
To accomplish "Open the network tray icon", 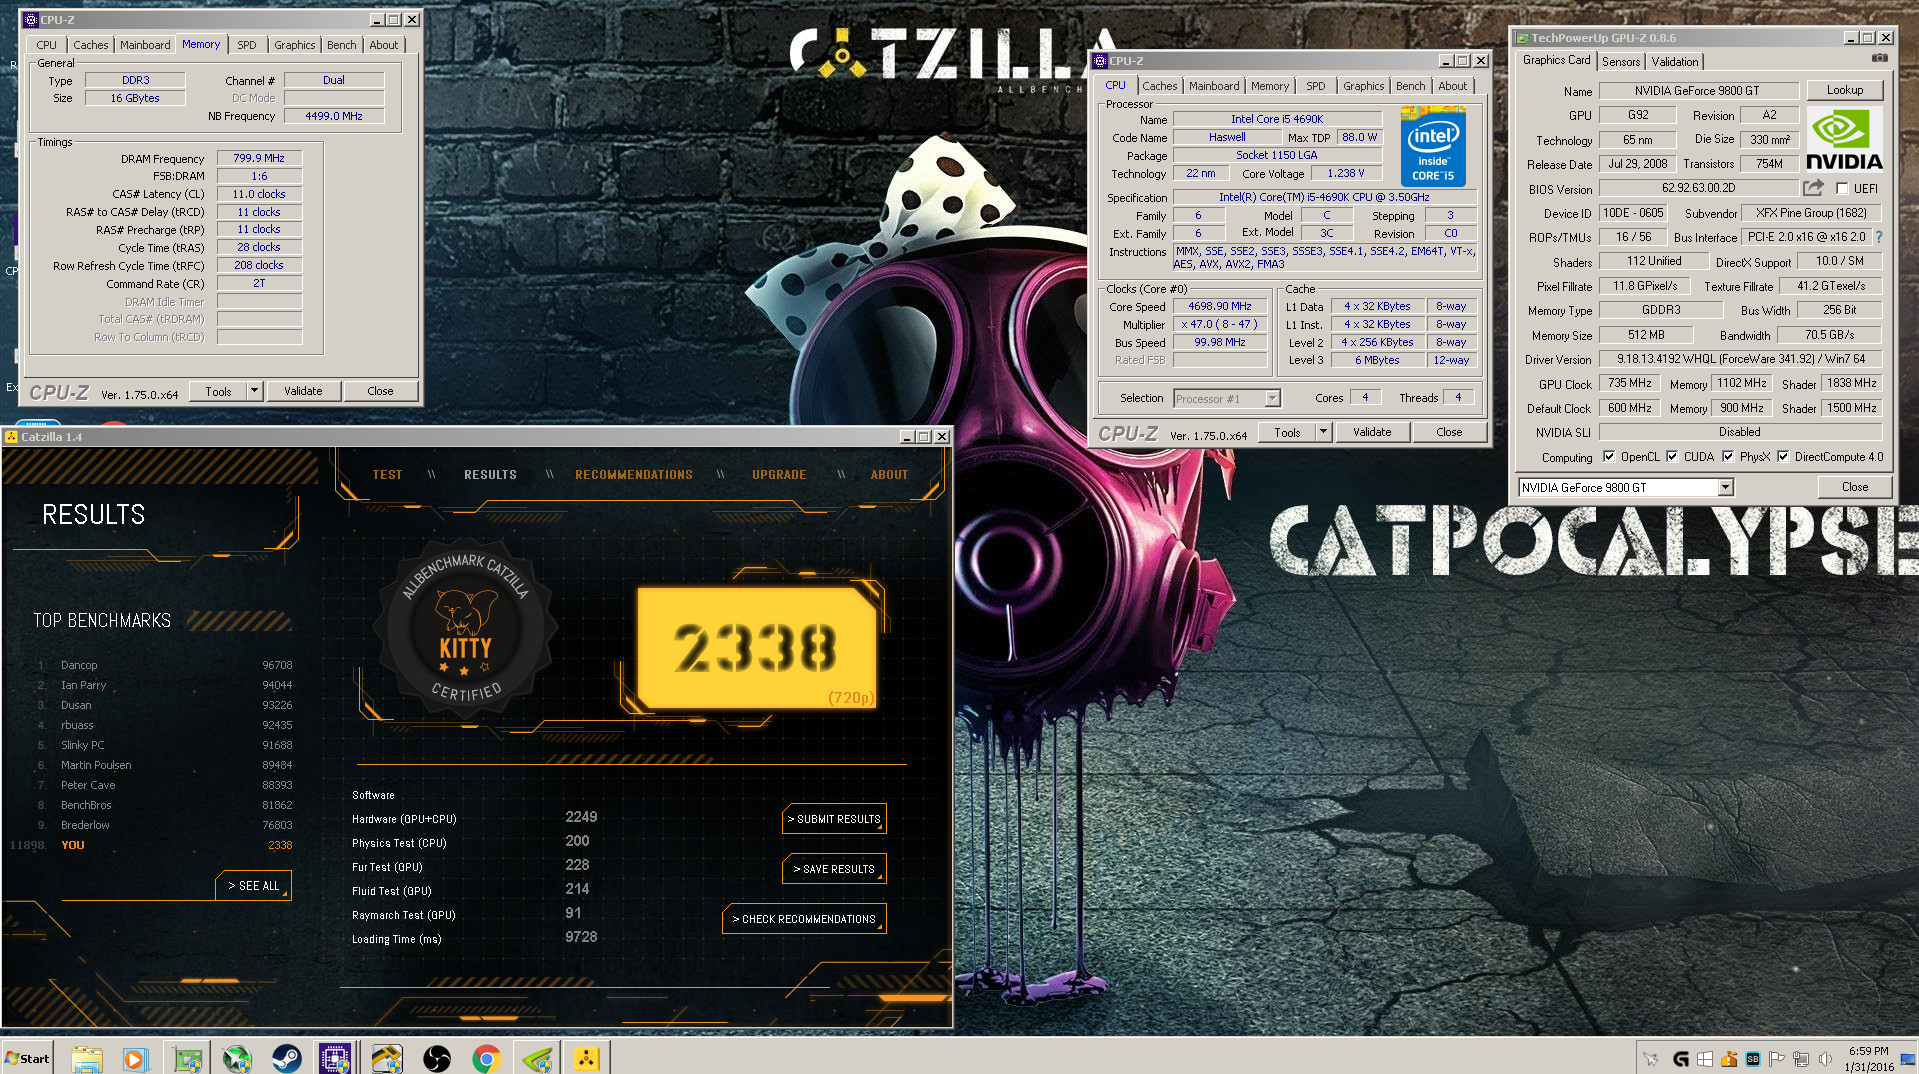I will pyautogui.click(x=1801, y=1059).
